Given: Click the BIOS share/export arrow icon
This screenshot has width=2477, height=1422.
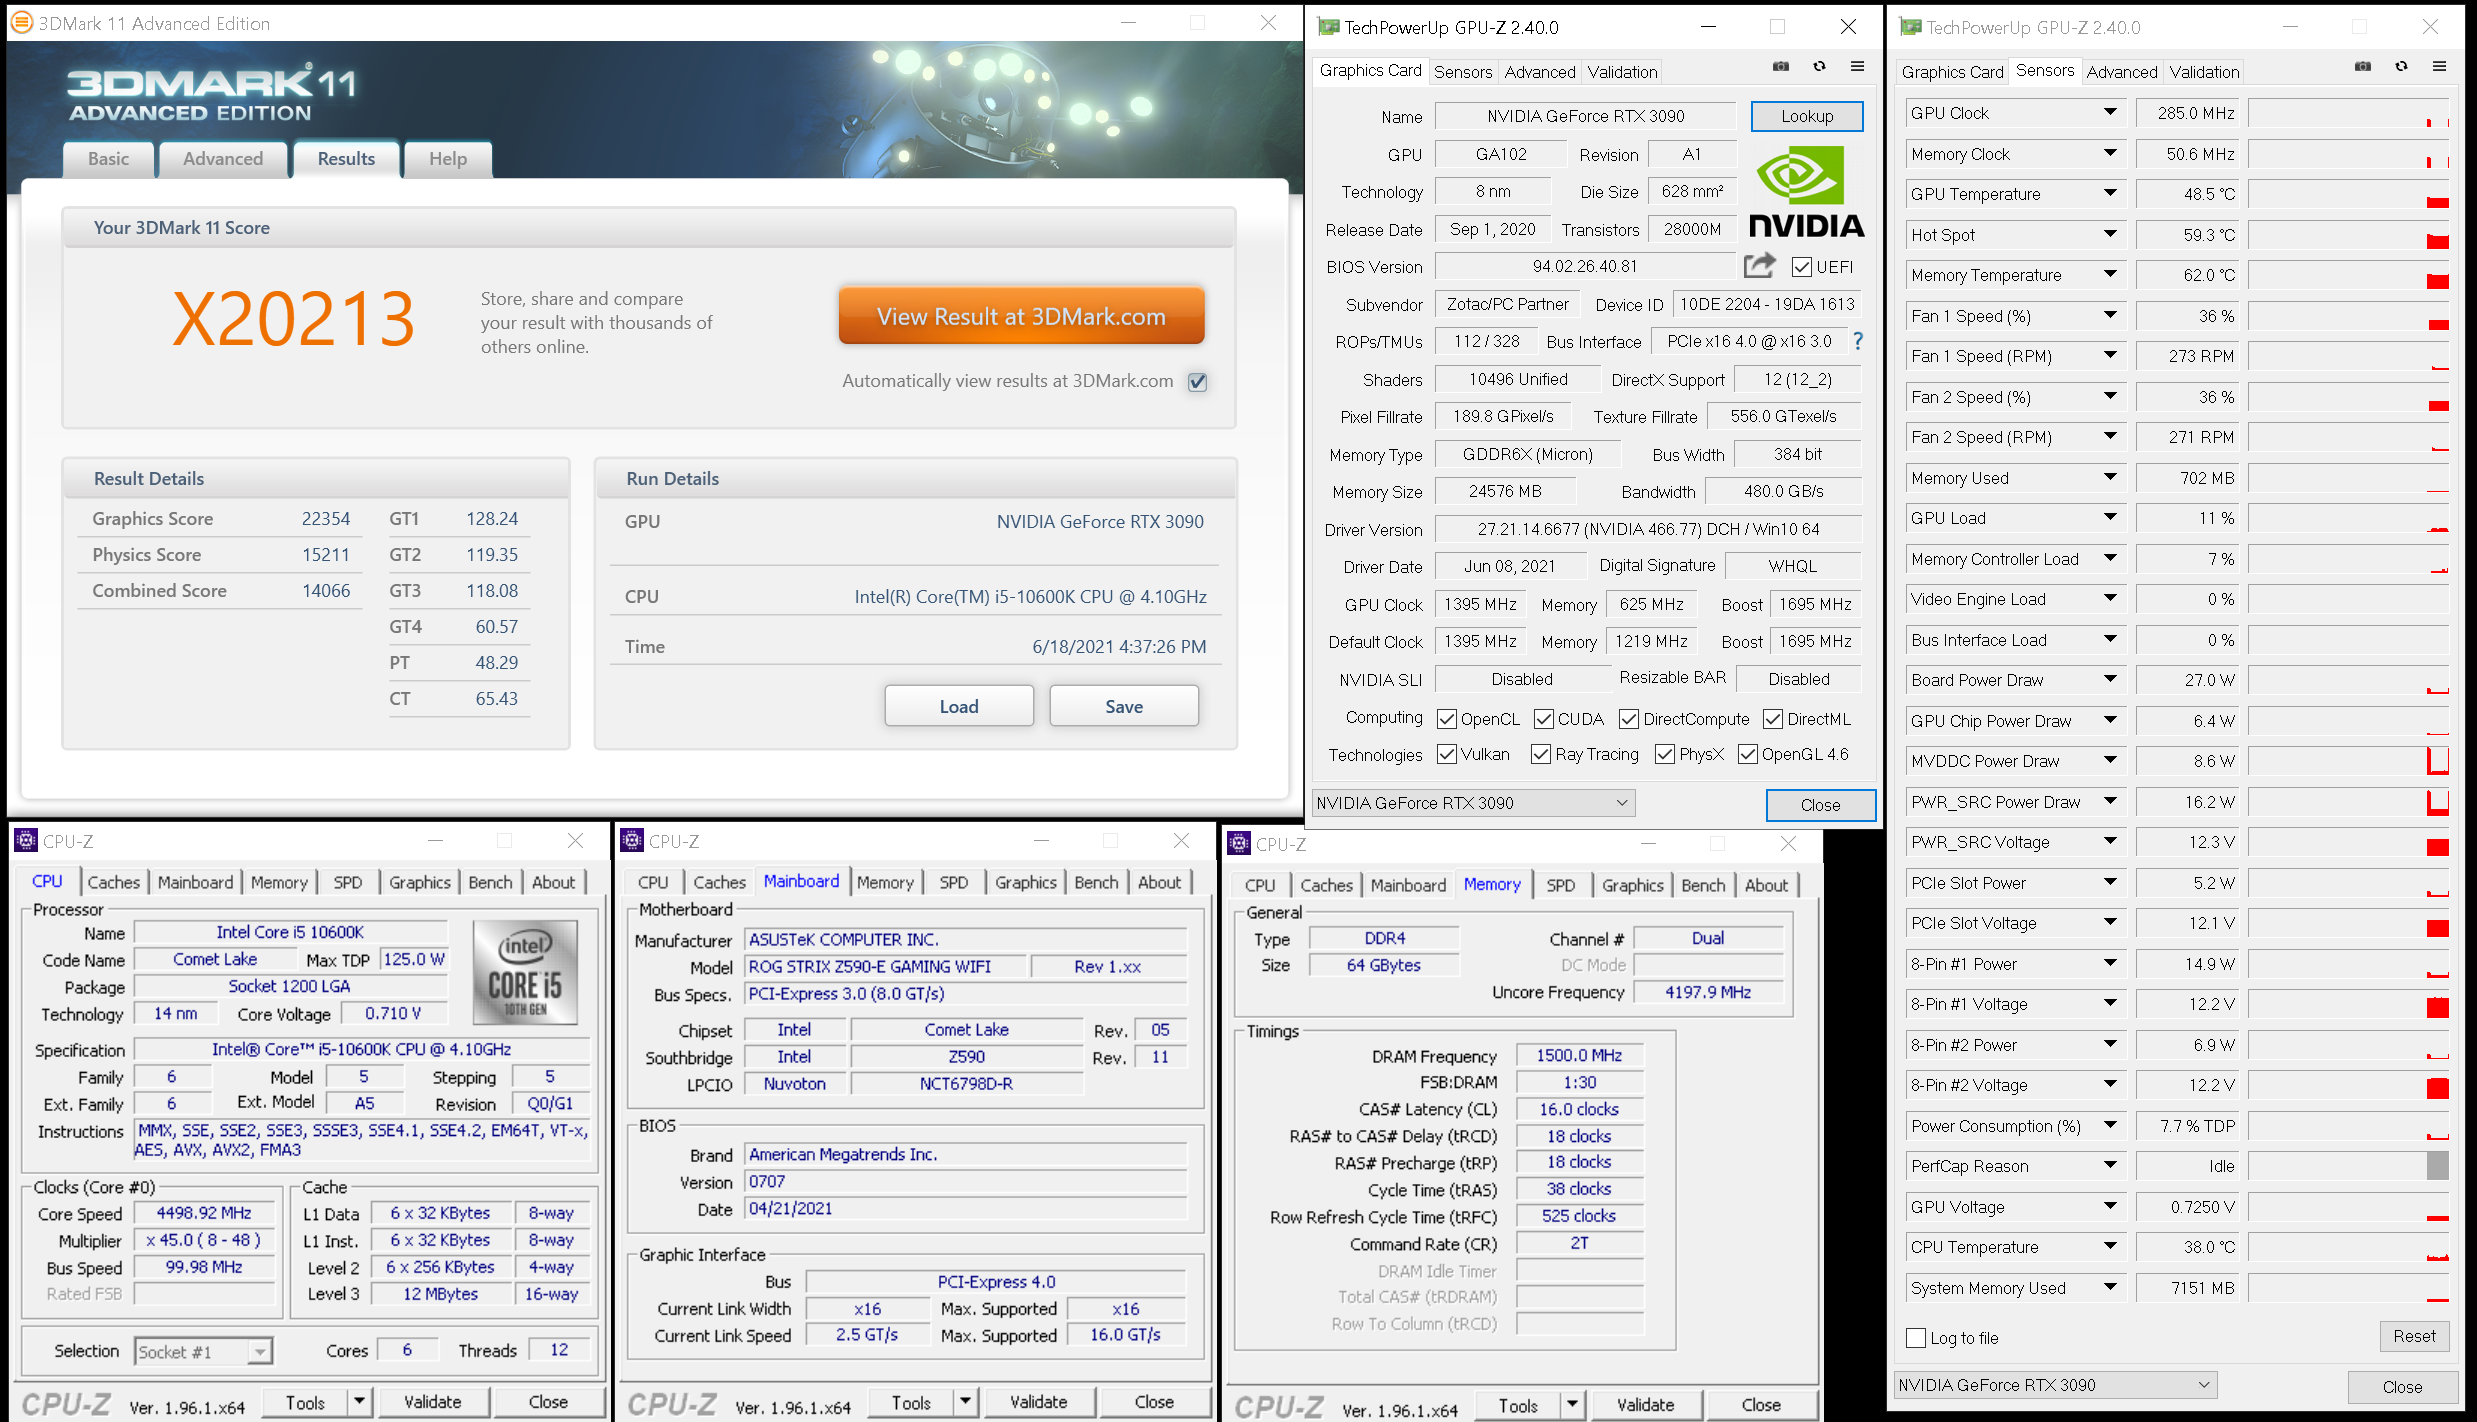Looking at the screenshot, I should point(1760,266).
